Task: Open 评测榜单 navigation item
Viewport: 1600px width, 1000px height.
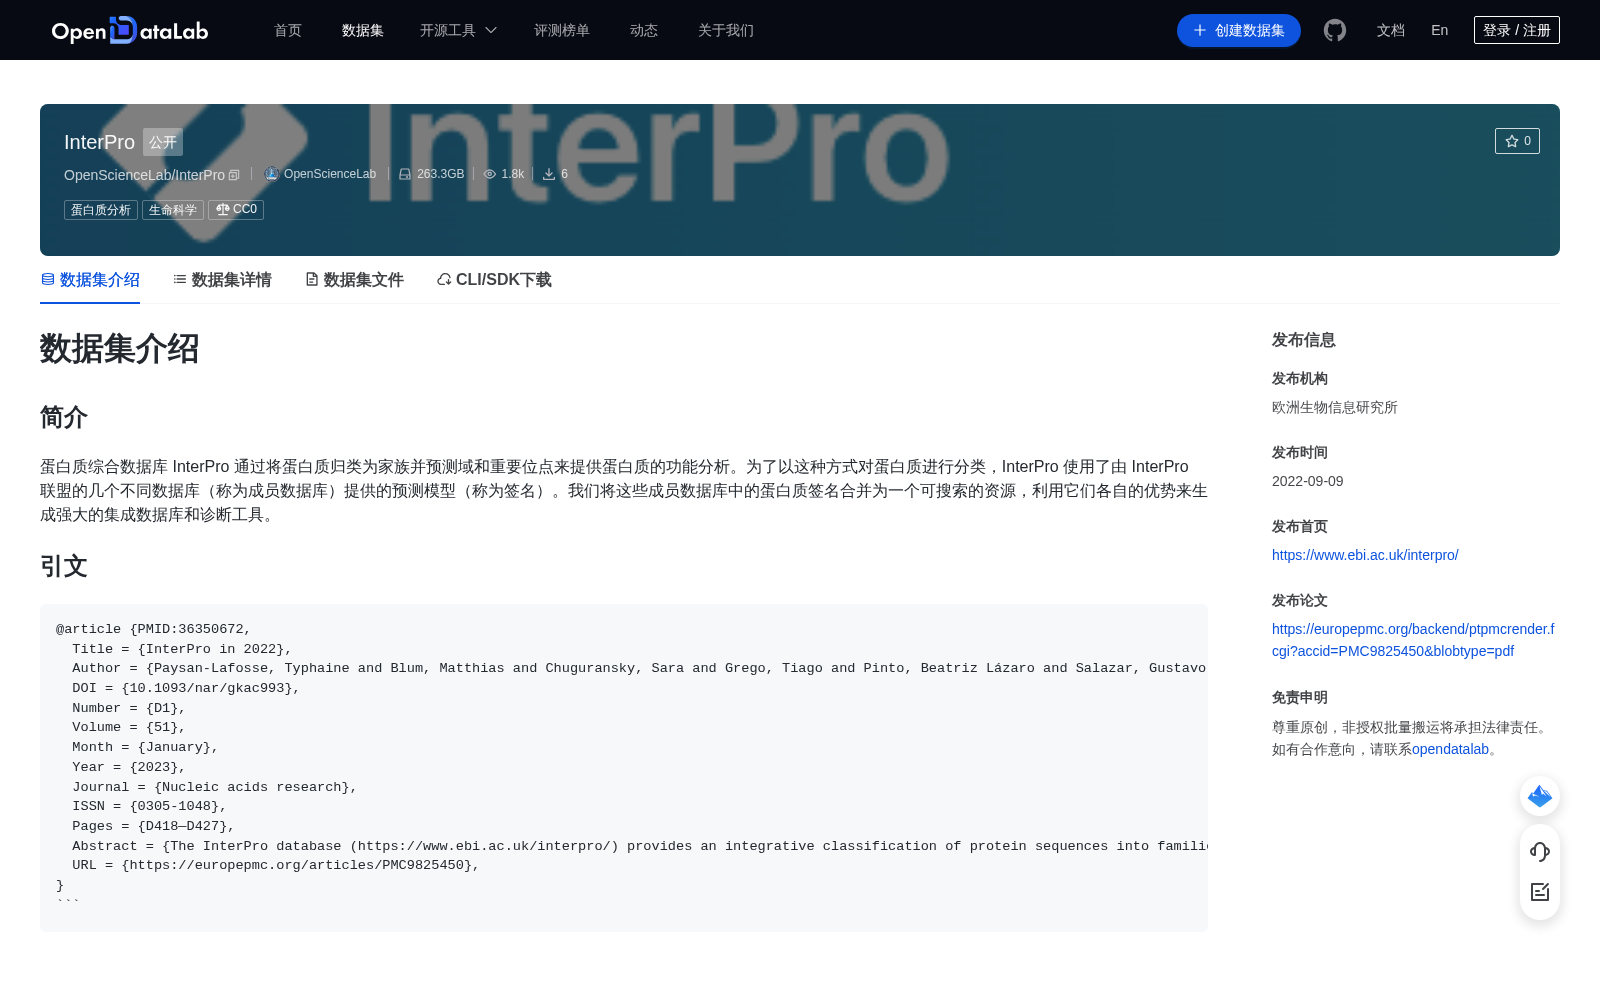Action: (562, 30)
